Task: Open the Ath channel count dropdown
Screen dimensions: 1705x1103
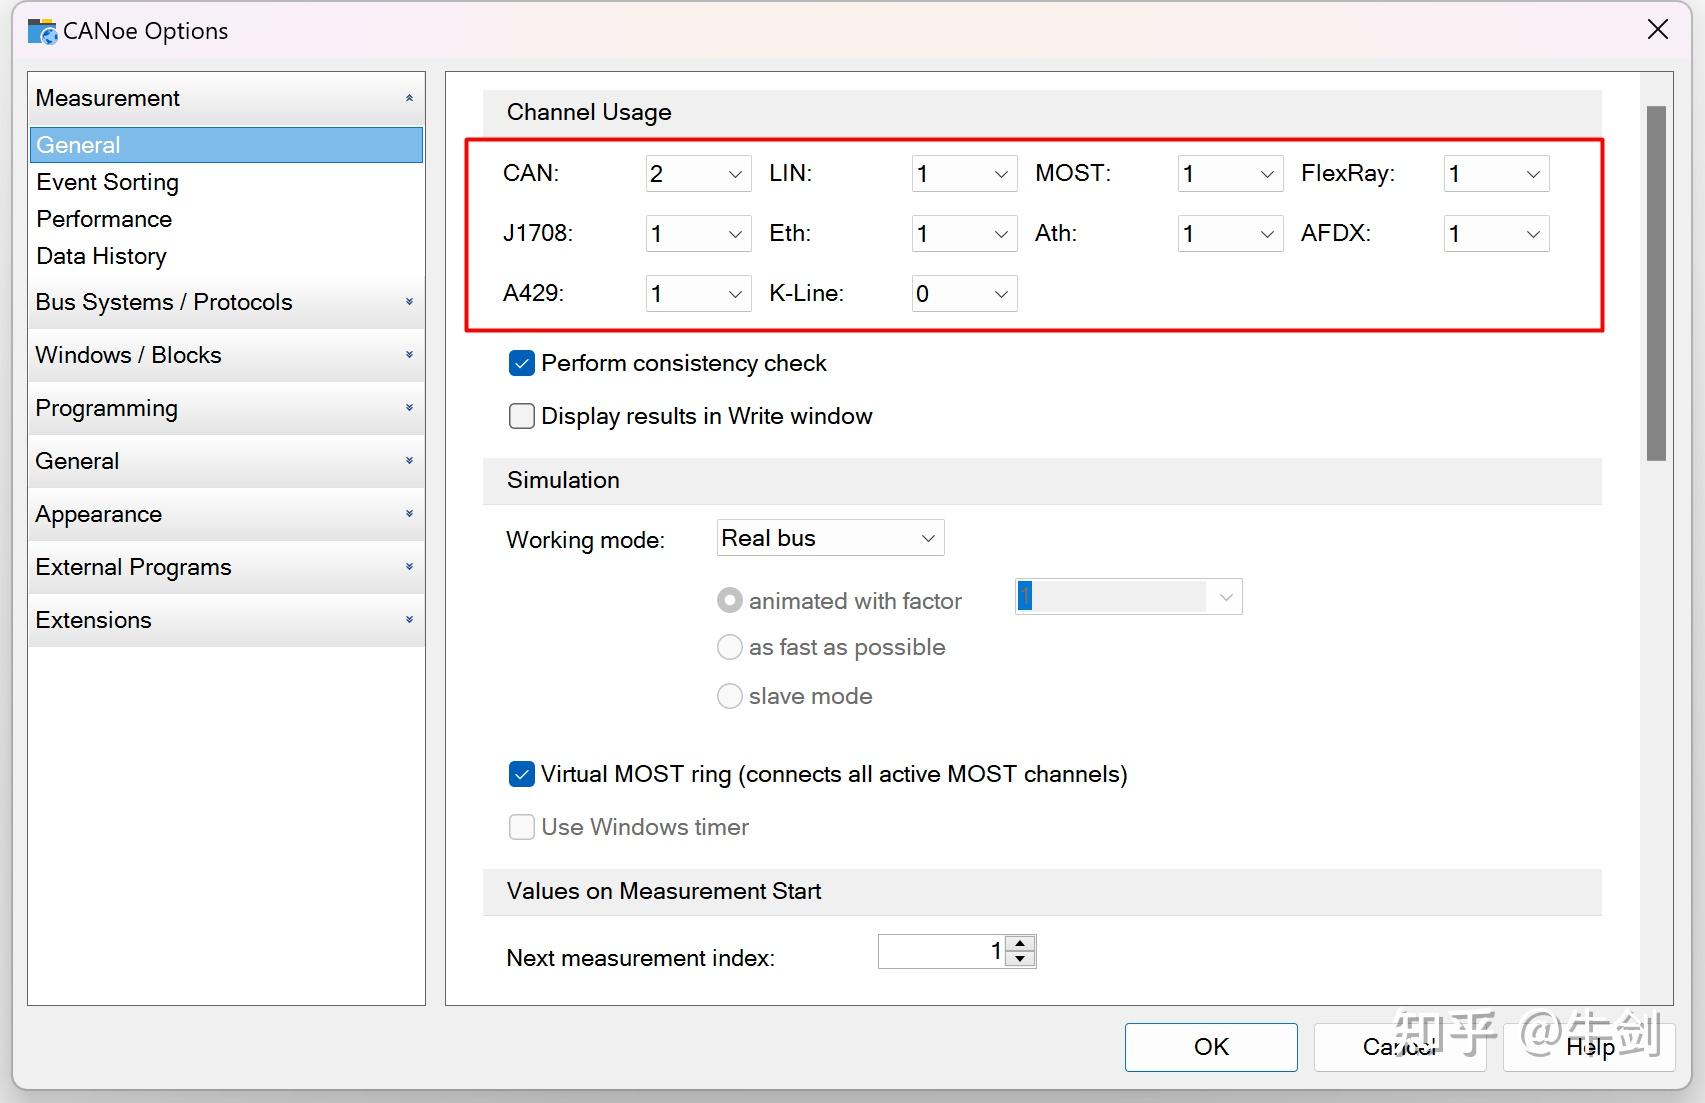Action: [x=1230, y=234]
